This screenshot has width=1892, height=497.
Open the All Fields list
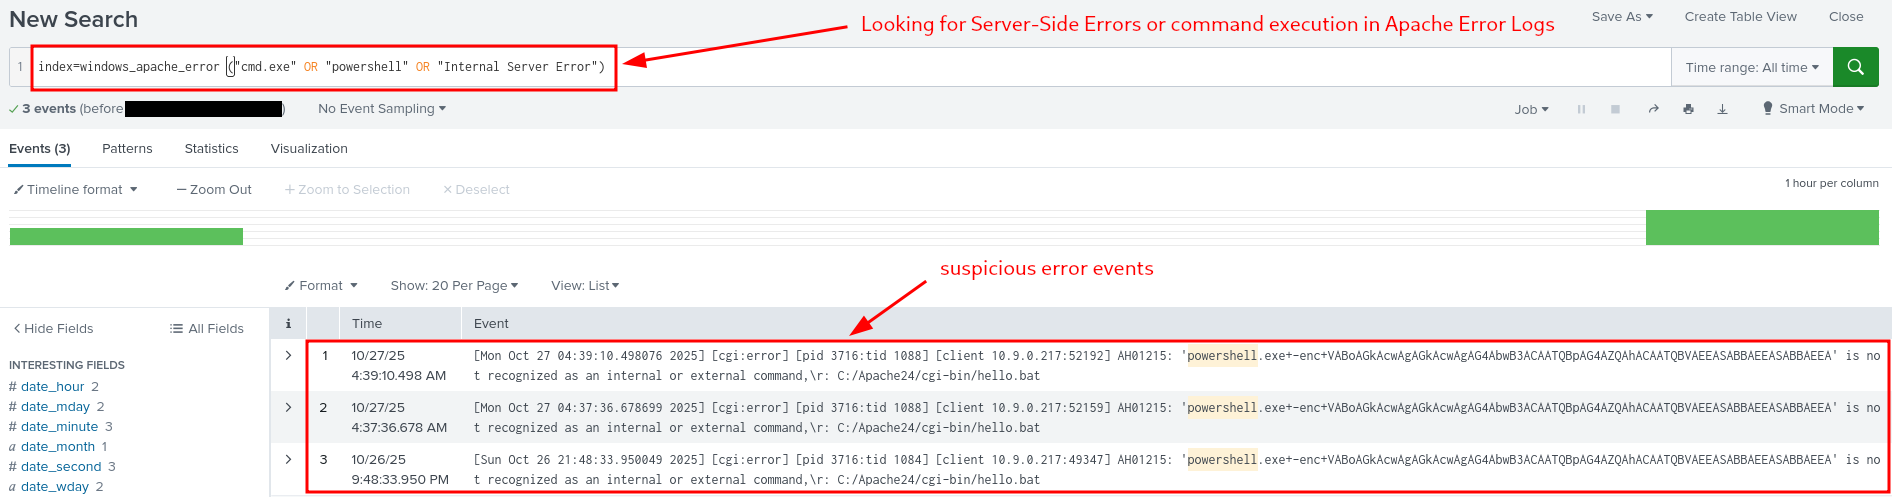pos(207,328)
